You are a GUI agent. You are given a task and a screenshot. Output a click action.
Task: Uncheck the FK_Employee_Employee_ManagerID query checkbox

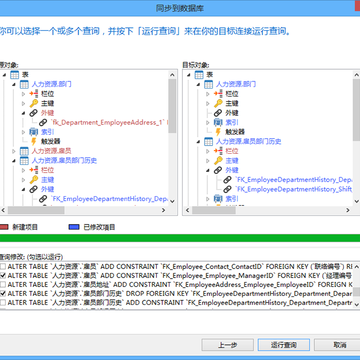coord(3,276)
